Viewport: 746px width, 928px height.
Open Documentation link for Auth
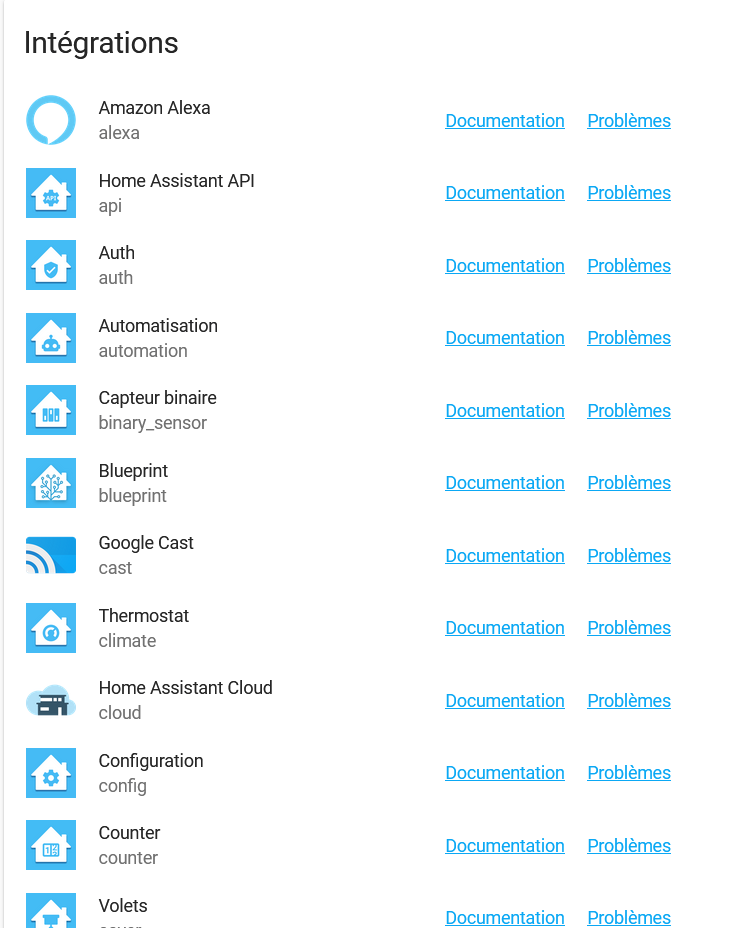click(x=504, y=266)
